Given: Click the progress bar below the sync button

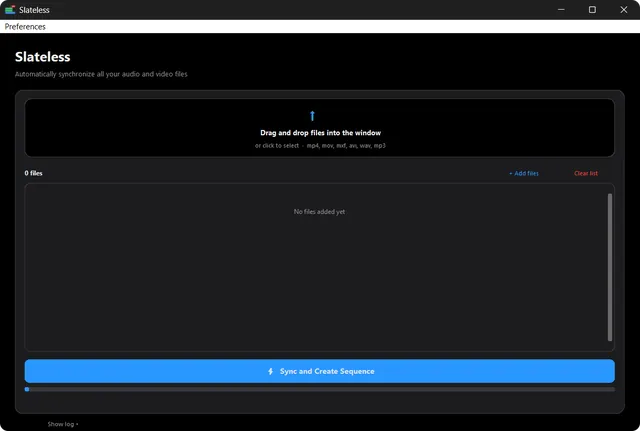Looking at the screenshot, I should (320, 389).
